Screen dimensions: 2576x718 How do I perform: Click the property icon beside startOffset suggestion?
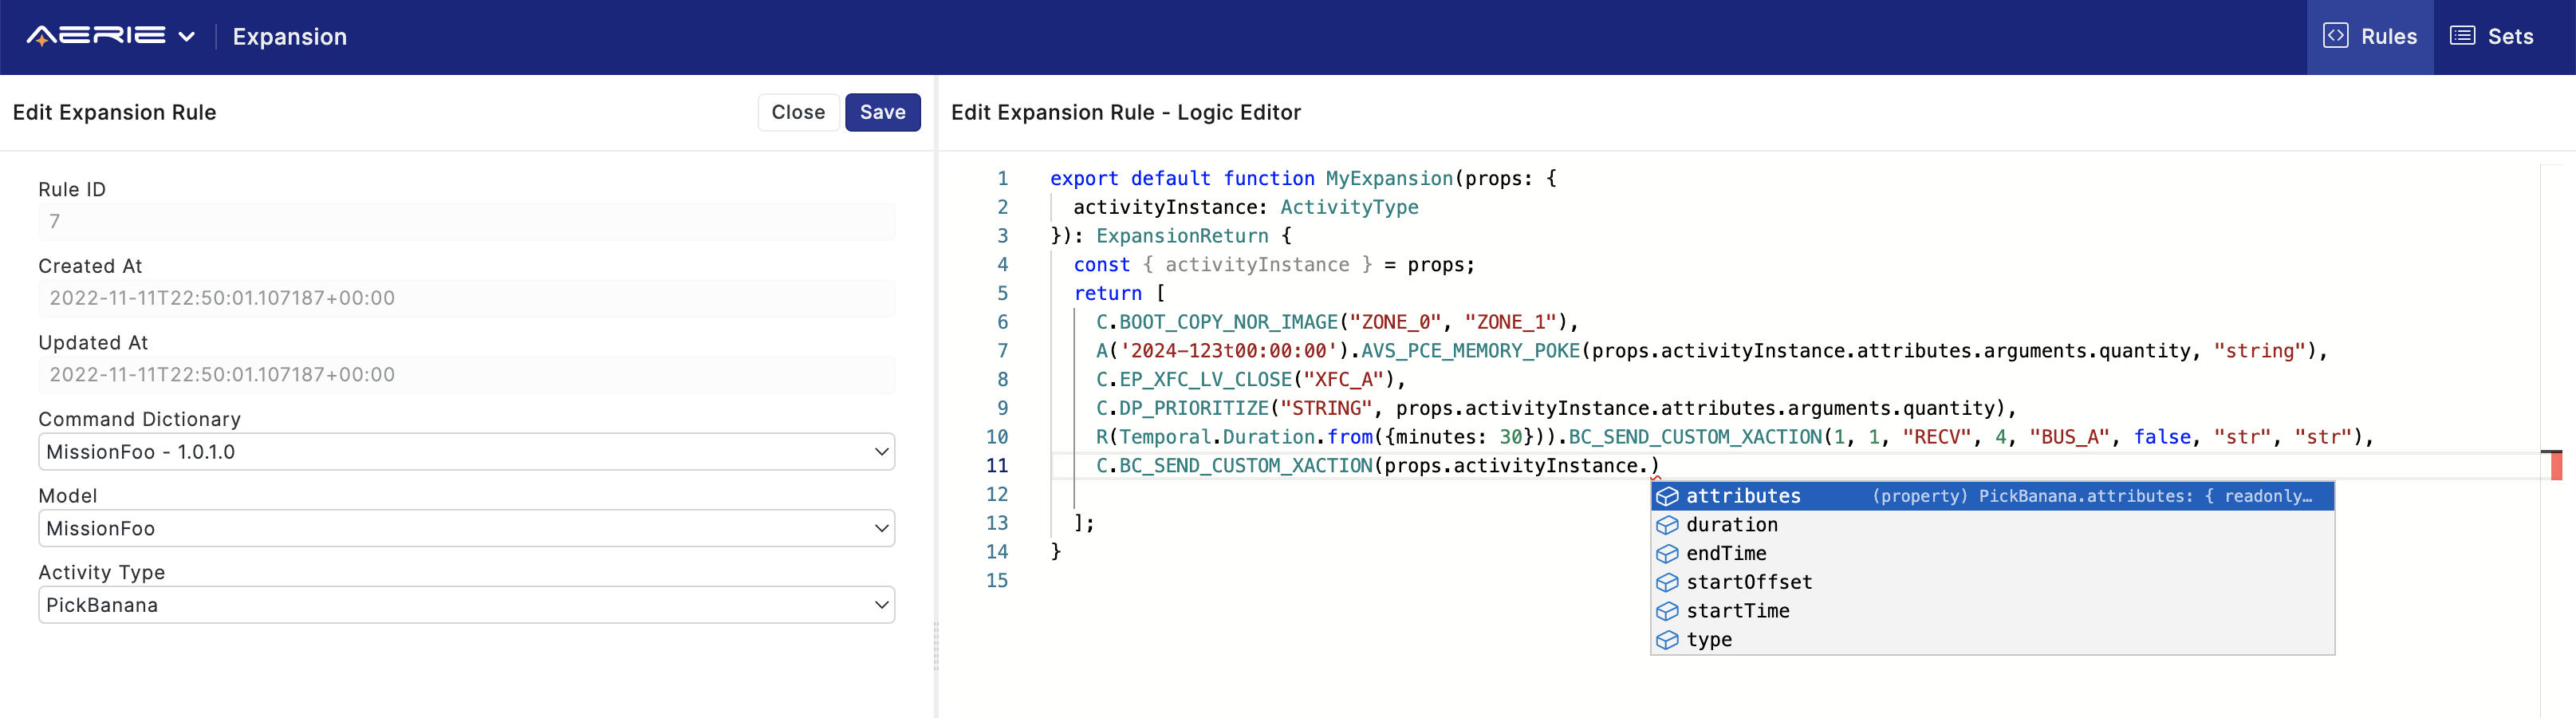point(1667,582)
